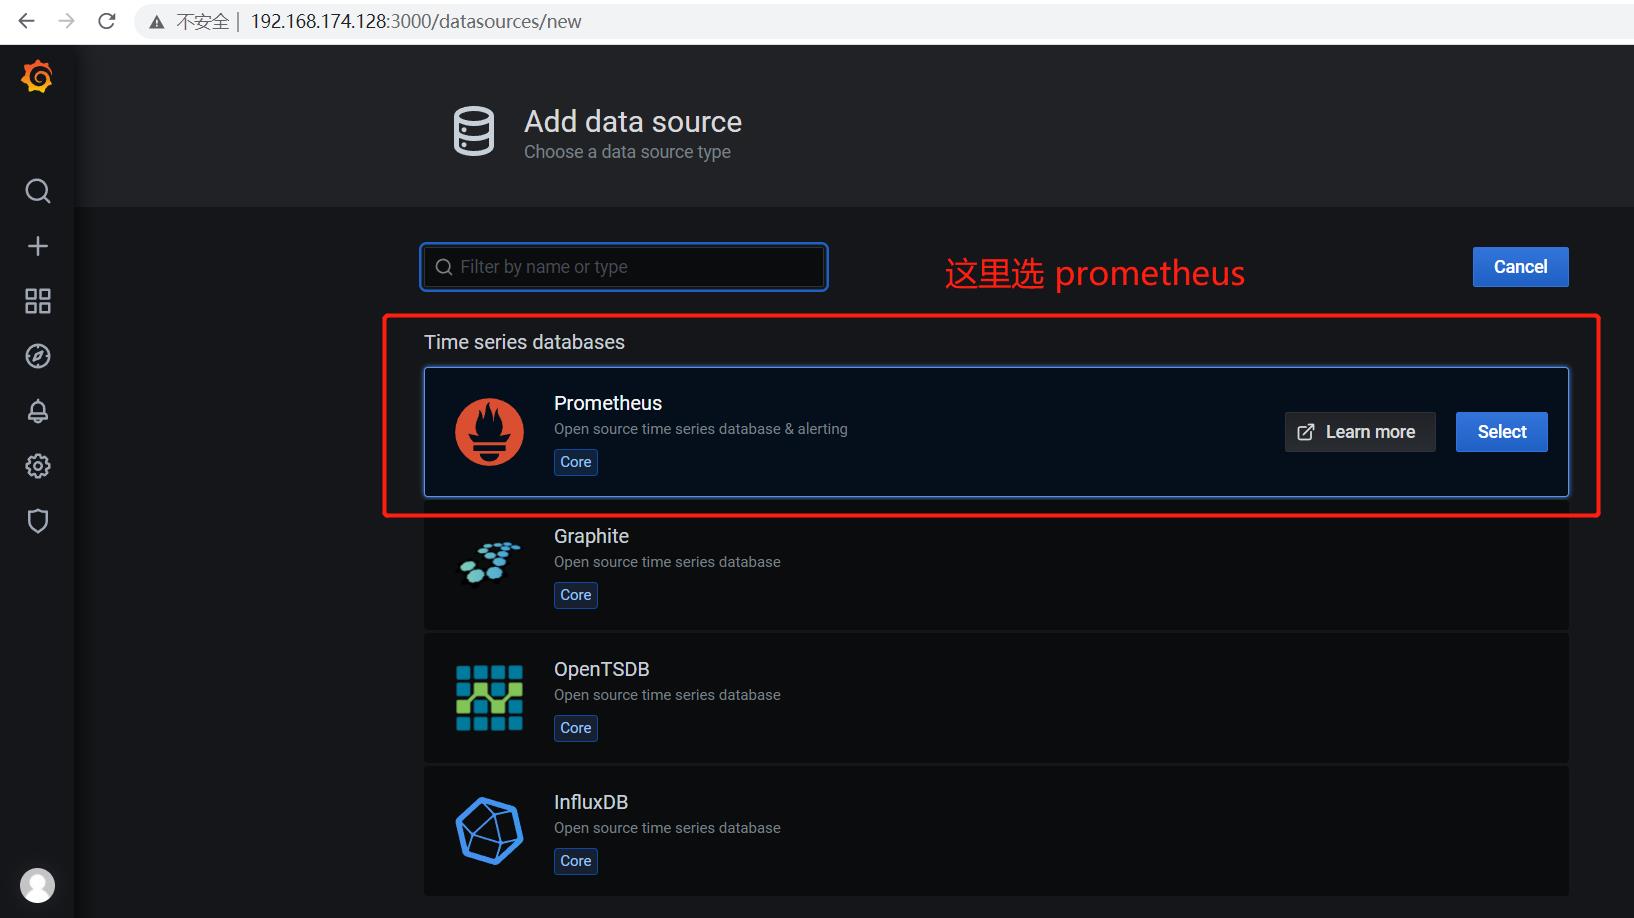Open the Create plus icon in sidebar

(x=38, y=246)
